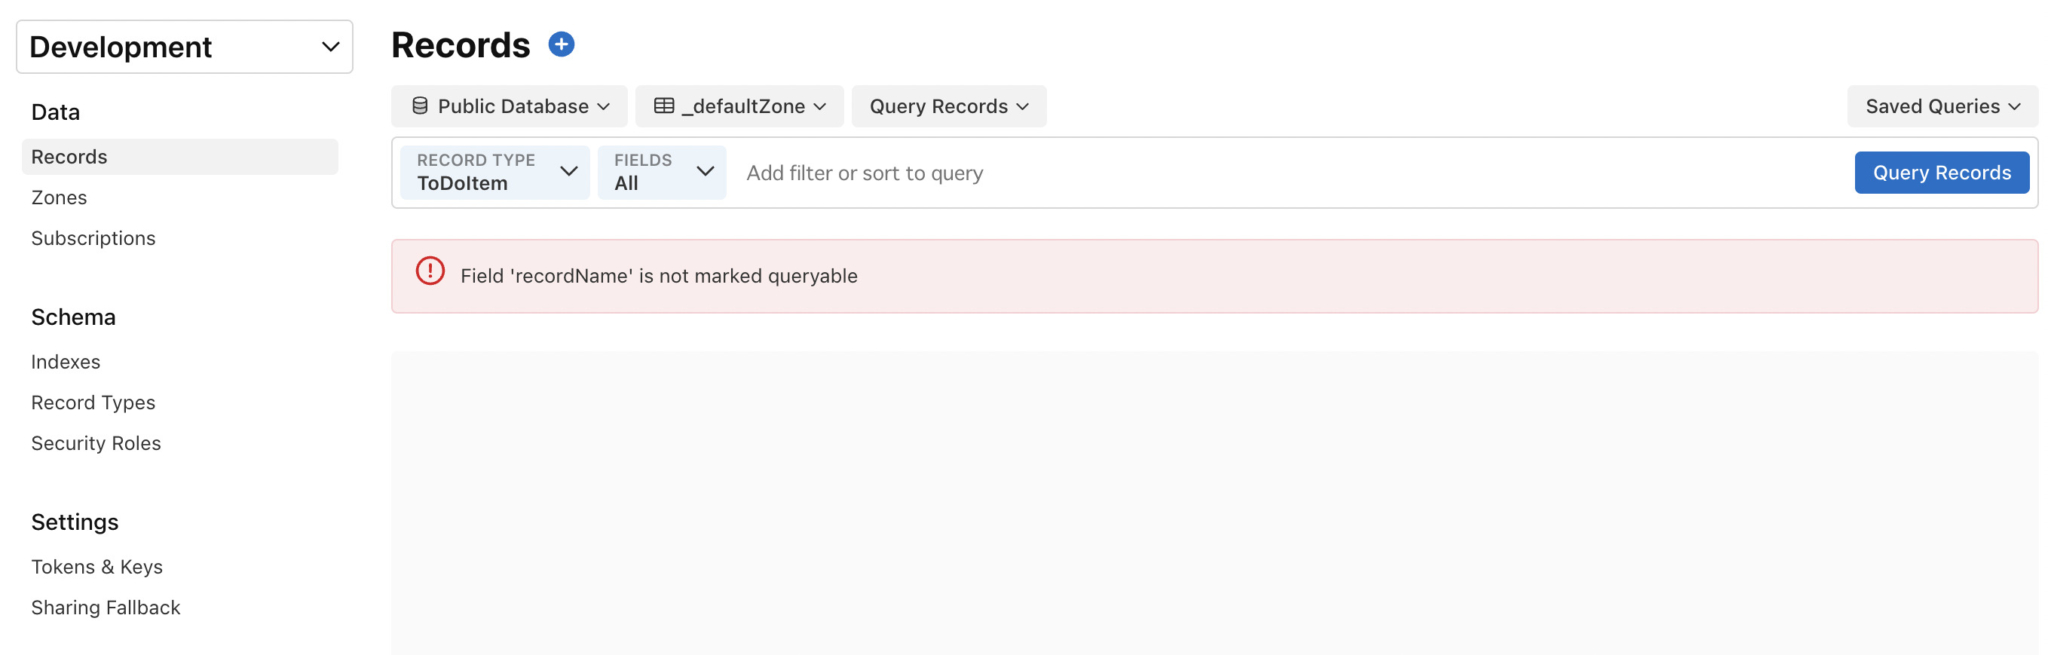Screen dimensions: 2048x655
Task: Go to Sharing Fallback settings
Action: click(x=106, y=608)
